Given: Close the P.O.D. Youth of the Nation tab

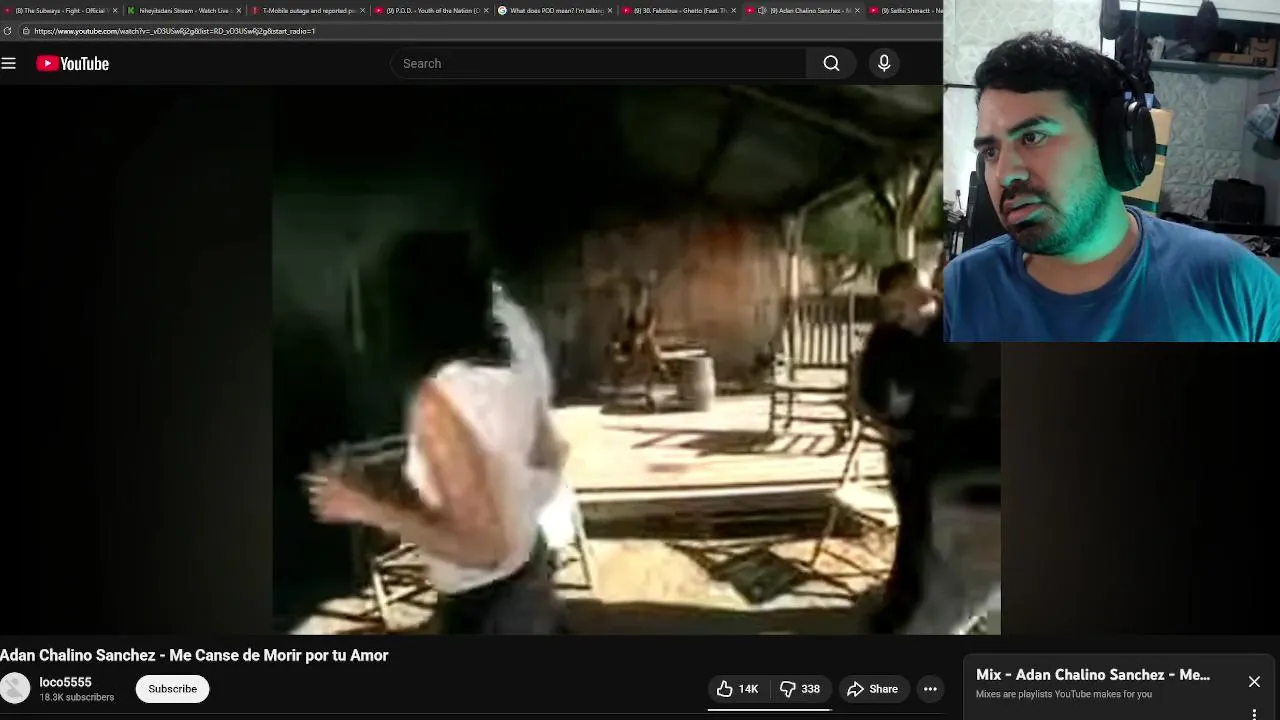Looking at the screenshot, I should coord(486,10).
